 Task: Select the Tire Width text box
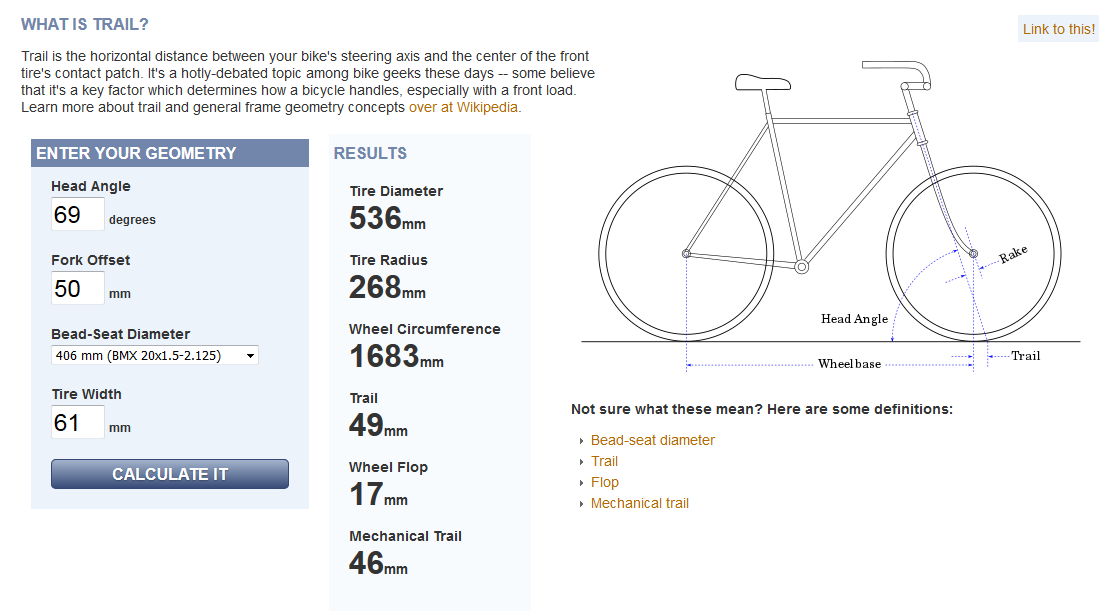[x=78, y=422]
